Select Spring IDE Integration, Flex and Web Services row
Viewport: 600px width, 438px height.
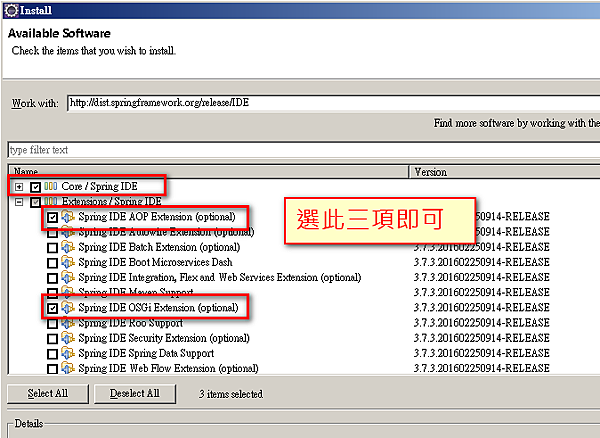pyautogui.click(x=220, y=277)
